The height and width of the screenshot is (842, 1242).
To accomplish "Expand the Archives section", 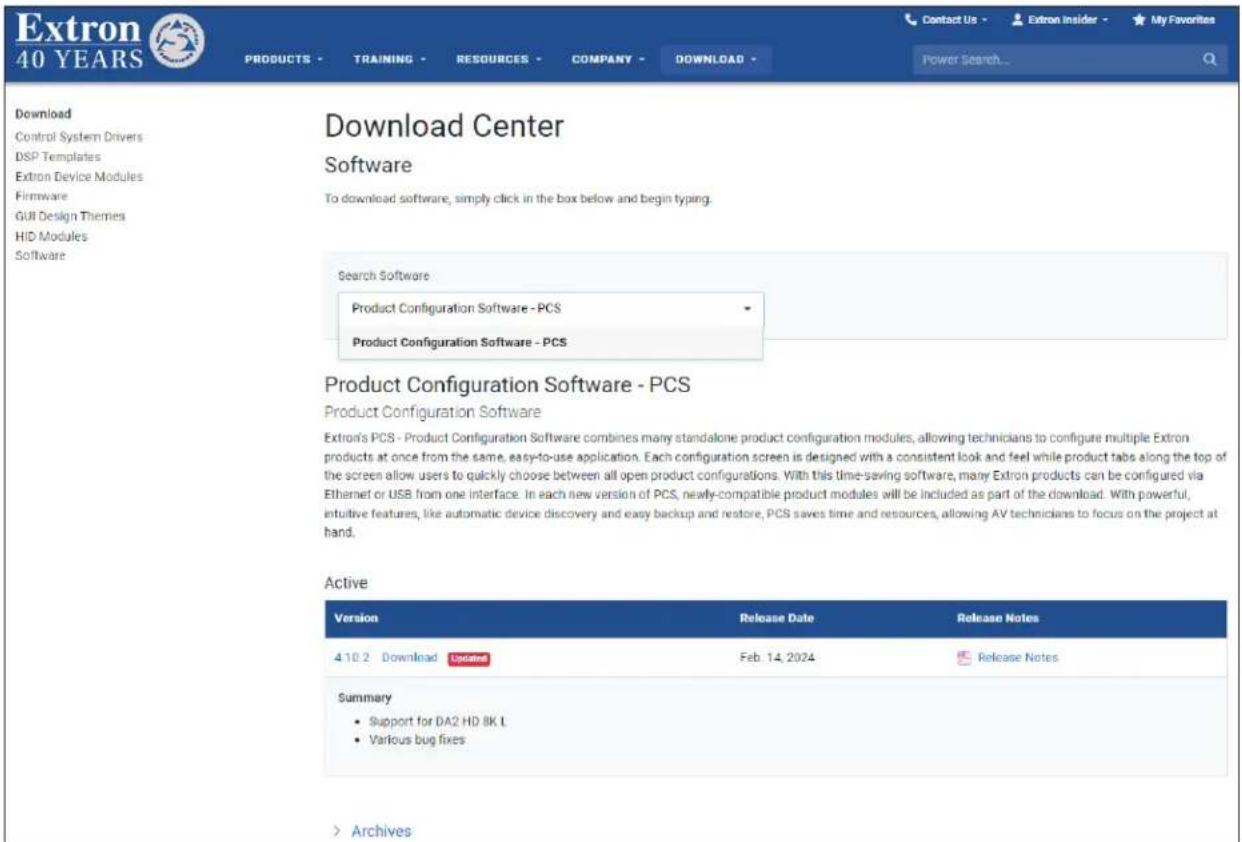I will pos(372,831).
